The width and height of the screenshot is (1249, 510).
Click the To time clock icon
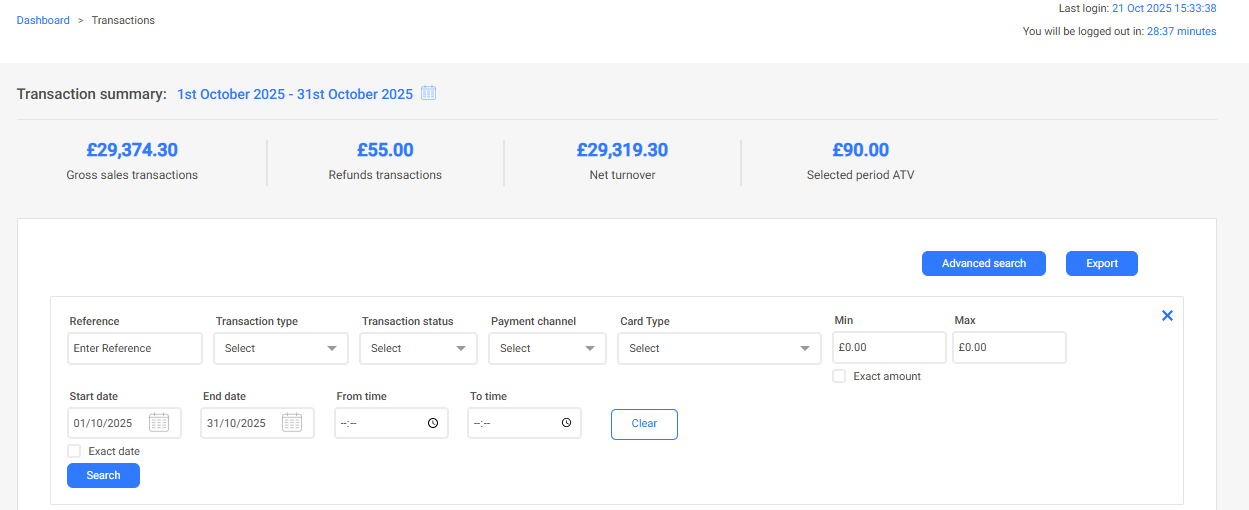566,423
